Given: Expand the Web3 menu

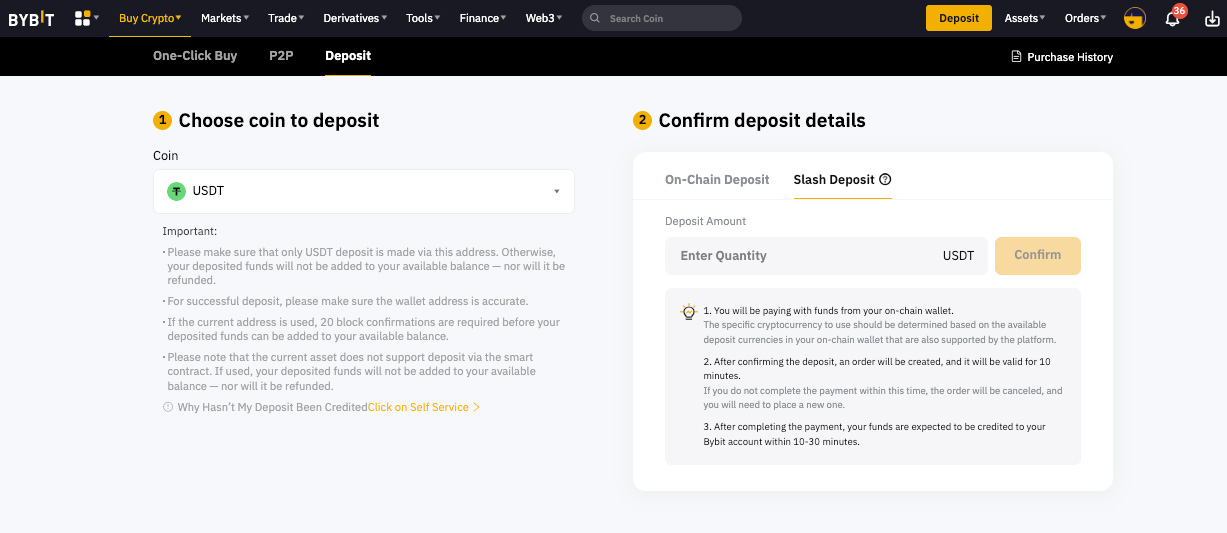Looking at the screenshot, I should click(x=544, y=18).
